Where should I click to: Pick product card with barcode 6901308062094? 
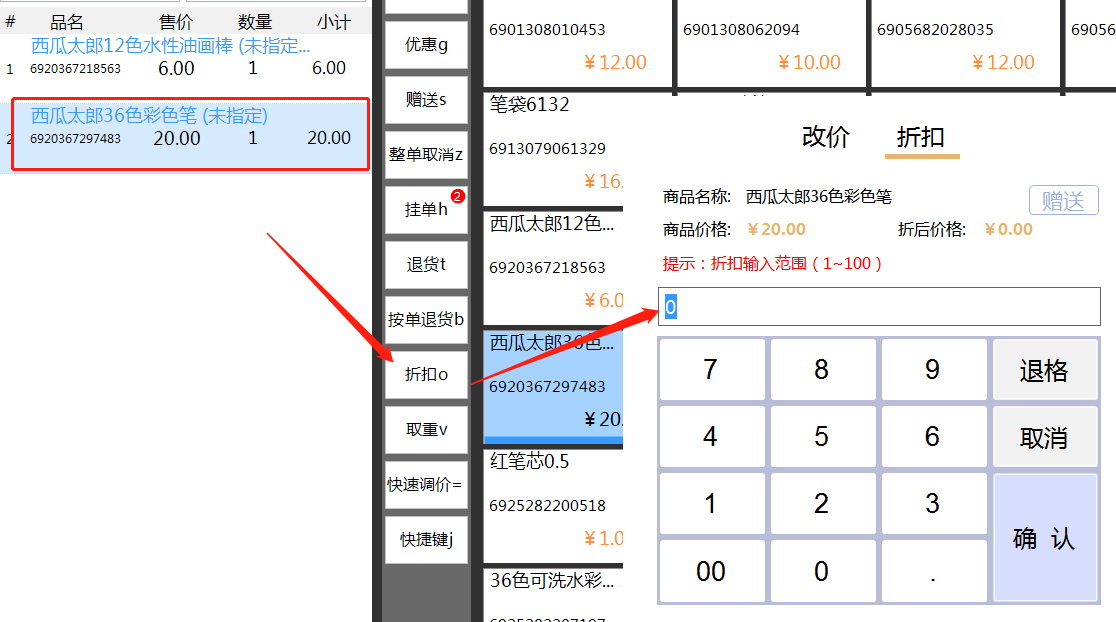click(x=772, y=44)
